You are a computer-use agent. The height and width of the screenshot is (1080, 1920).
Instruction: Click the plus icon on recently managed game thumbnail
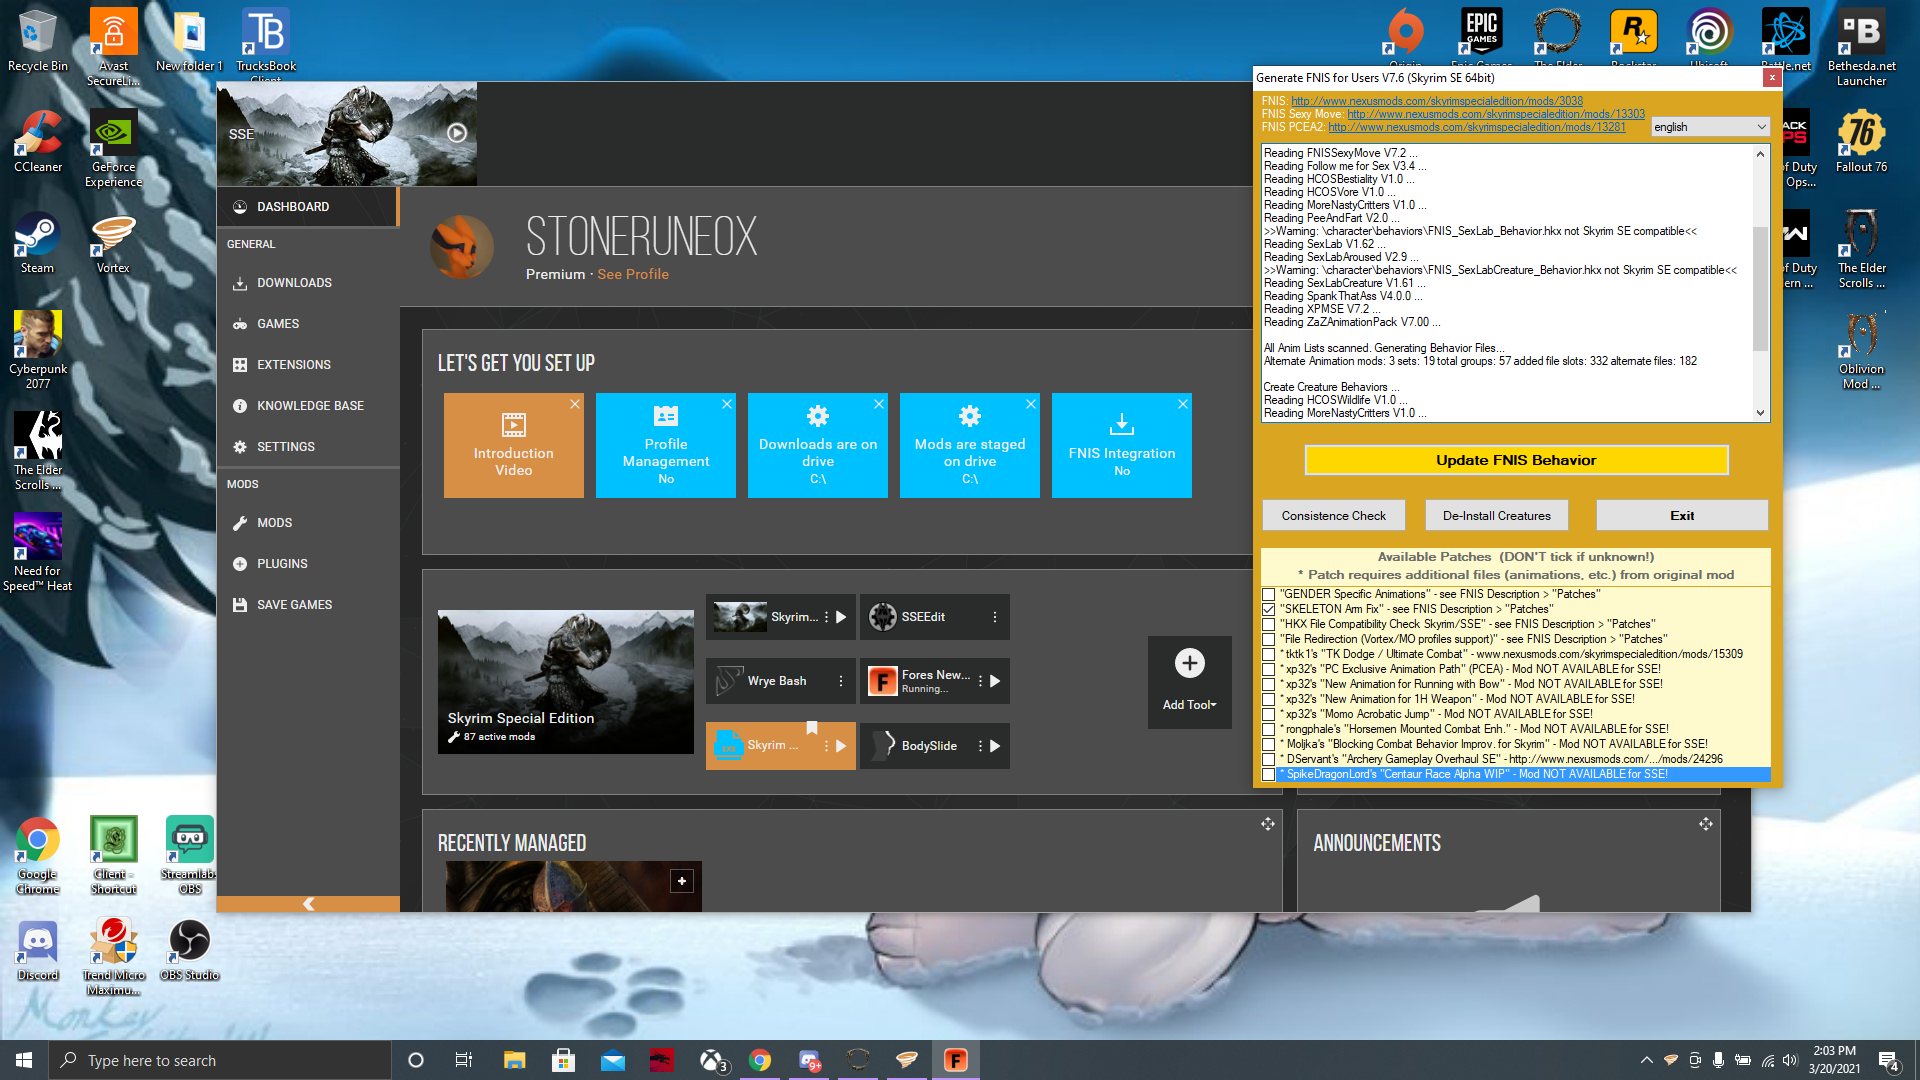pos(681,881)
